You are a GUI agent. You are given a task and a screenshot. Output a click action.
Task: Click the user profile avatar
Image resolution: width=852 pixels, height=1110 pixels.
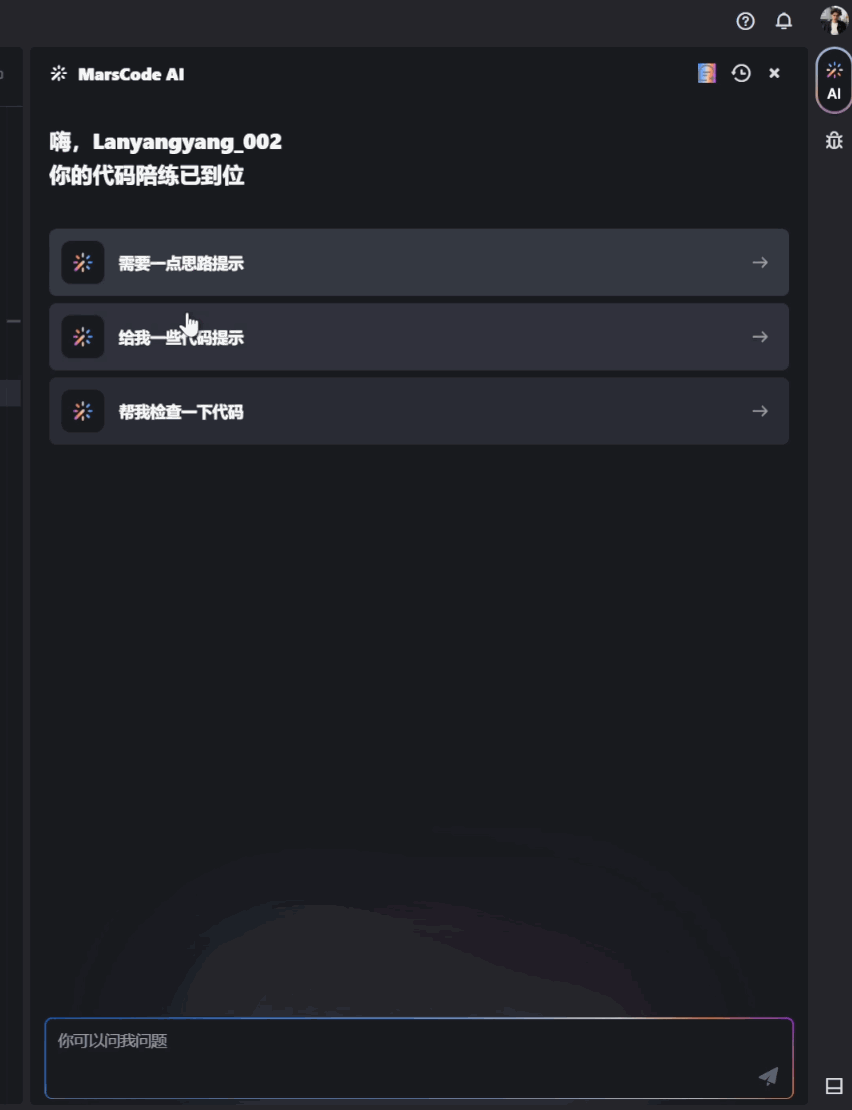(x=833, y=20)
